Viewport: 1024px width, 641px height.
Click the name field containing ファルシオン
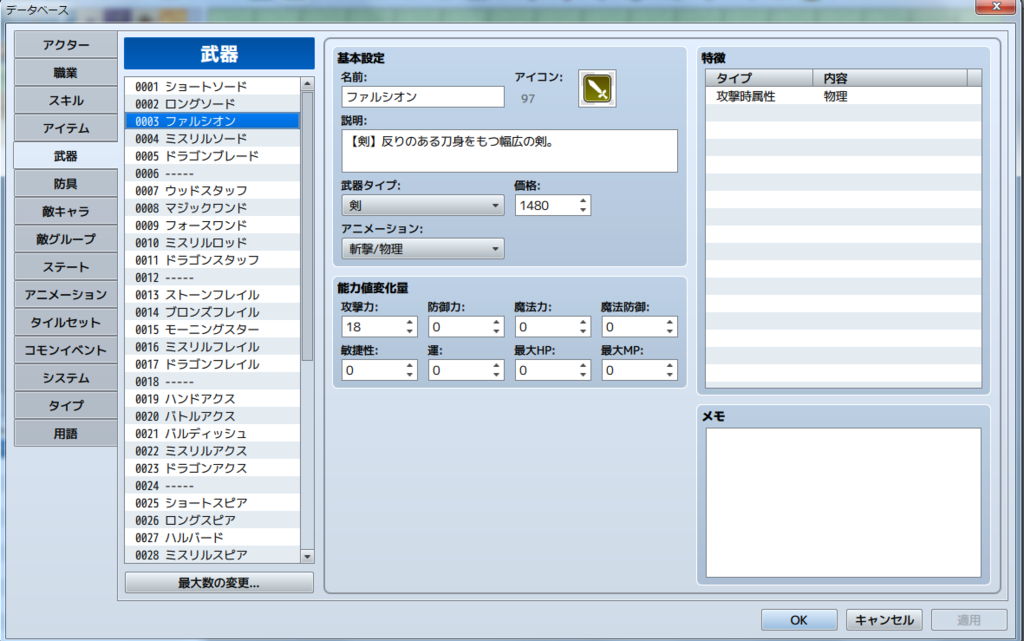pos(420,96)
